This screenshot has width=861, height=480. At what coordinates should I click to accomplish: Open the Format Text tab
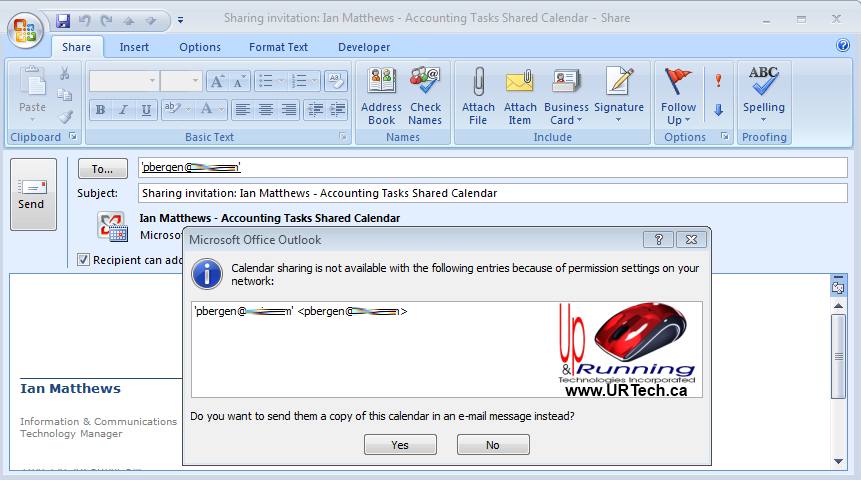tap(278, 47)
